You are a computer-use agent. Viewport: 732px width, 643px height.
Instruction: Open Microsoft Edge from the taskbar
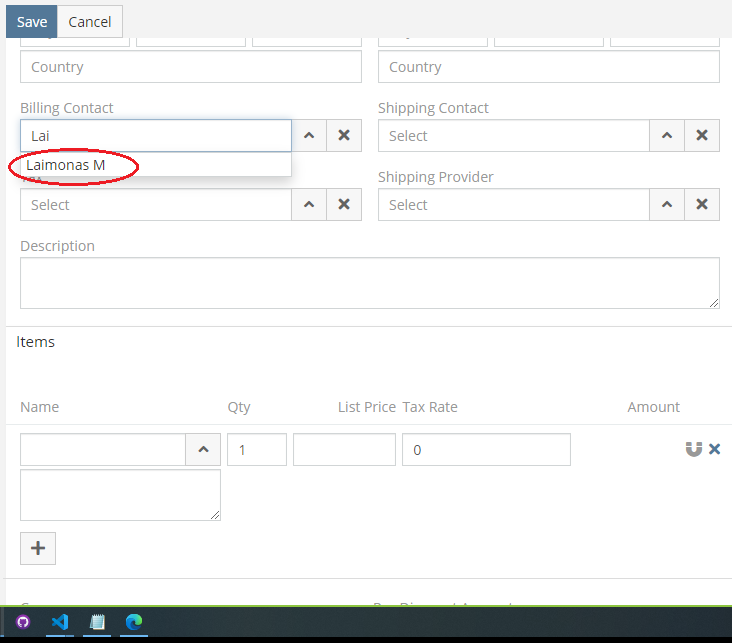(x=133, y=621)
